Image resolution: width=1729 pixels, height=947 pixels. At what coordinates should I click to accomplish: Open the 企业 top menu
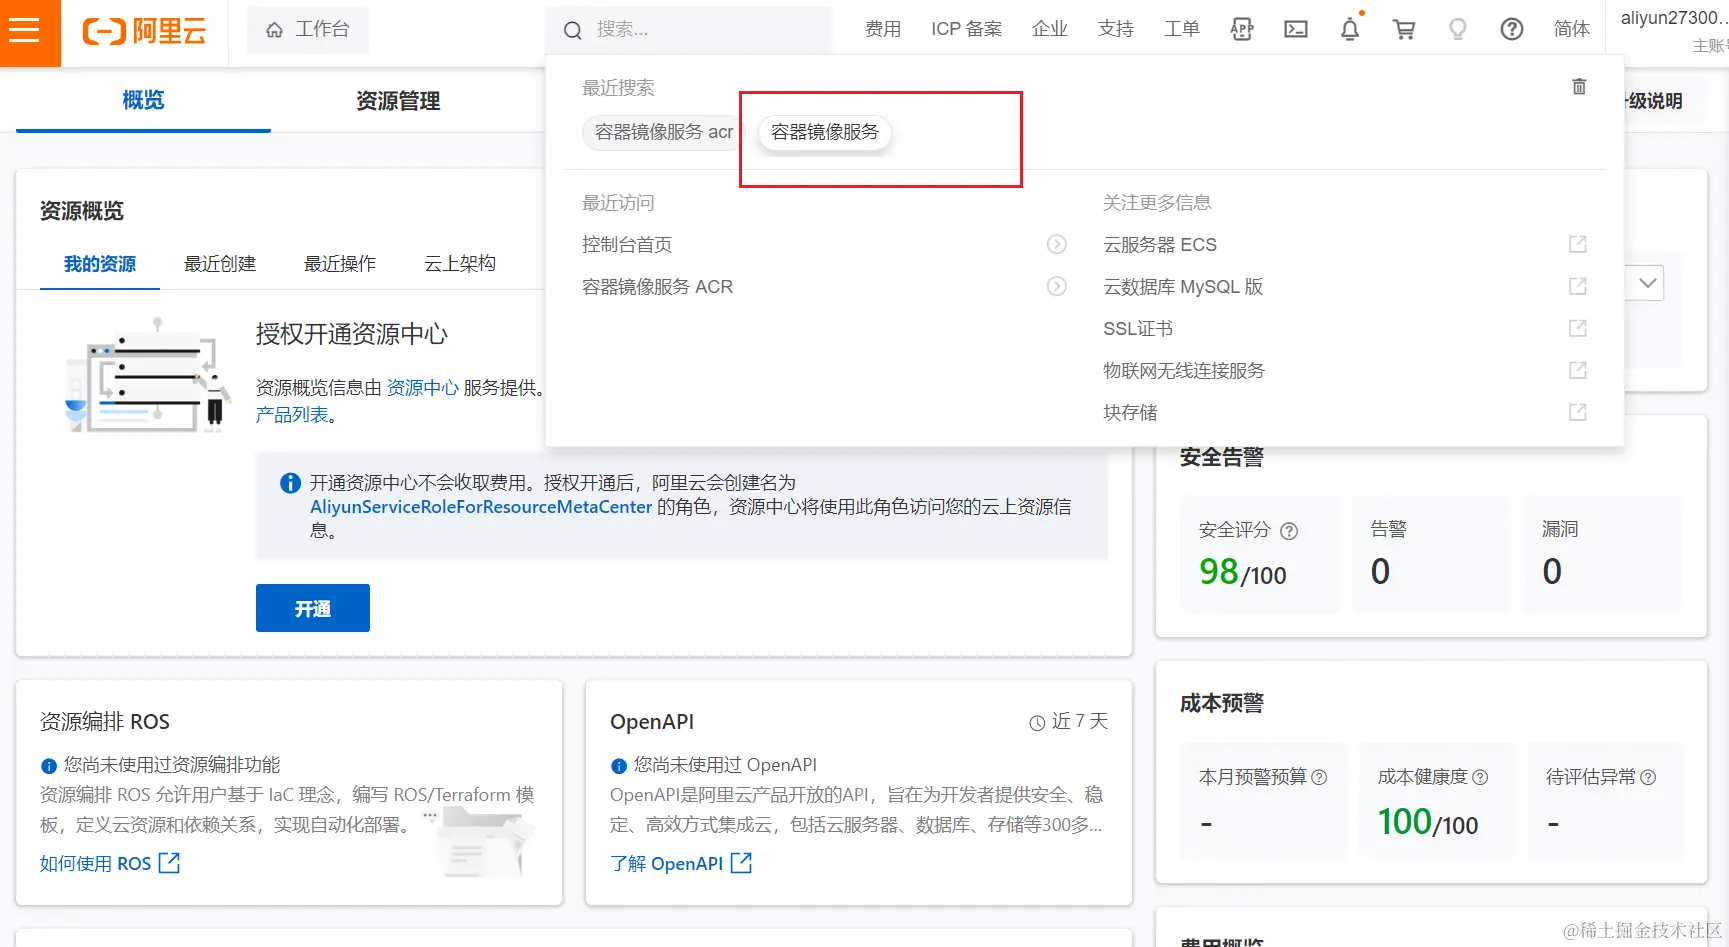click(x=1050, y=30)
